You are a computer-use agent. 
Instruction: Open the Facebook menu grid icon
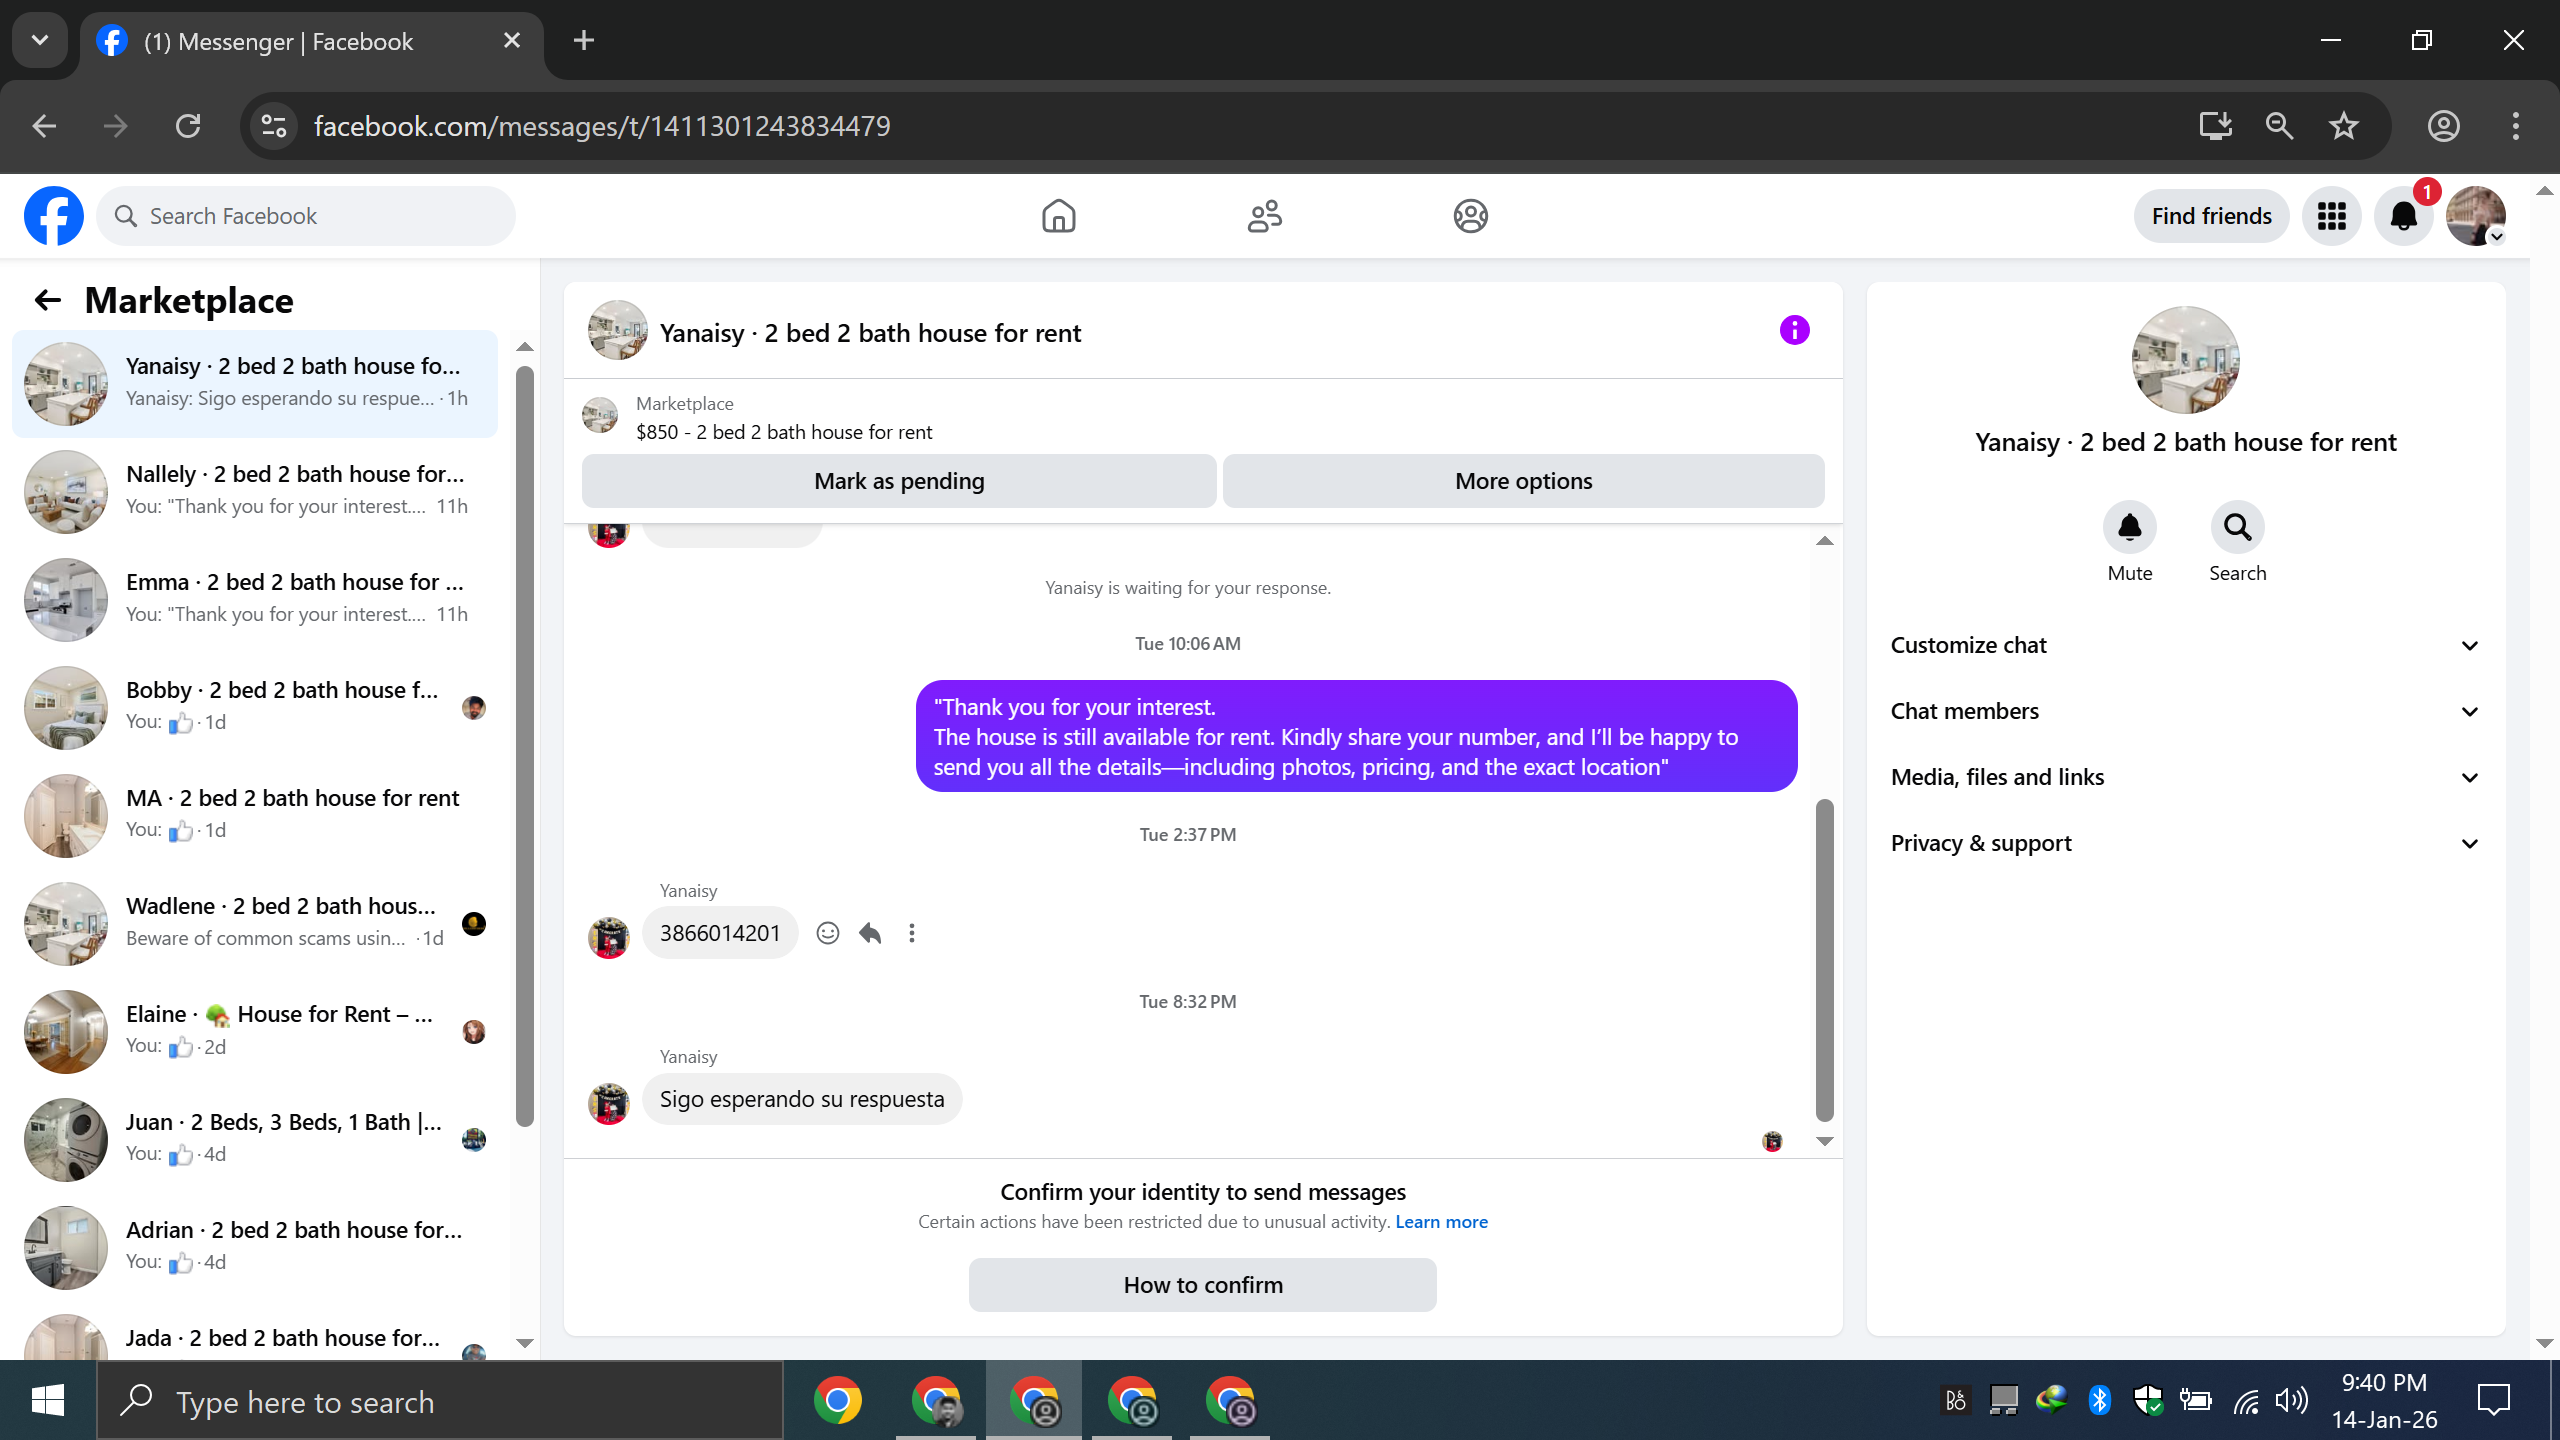[x=2331, y=216]
